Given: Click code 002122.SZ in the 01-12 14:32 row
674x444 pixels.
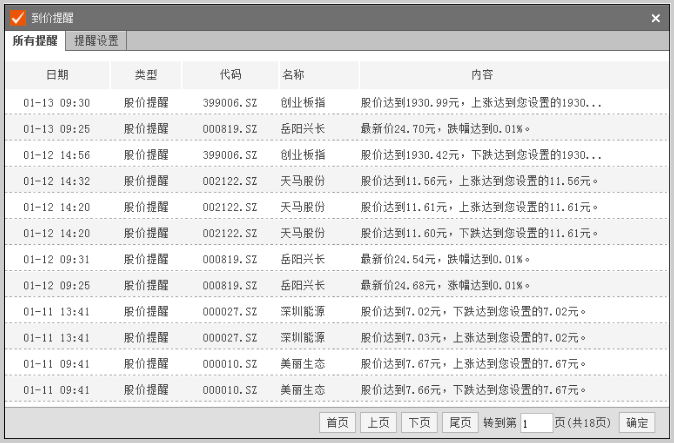Looking at the screenshot, I should click(x=230, y=181).
